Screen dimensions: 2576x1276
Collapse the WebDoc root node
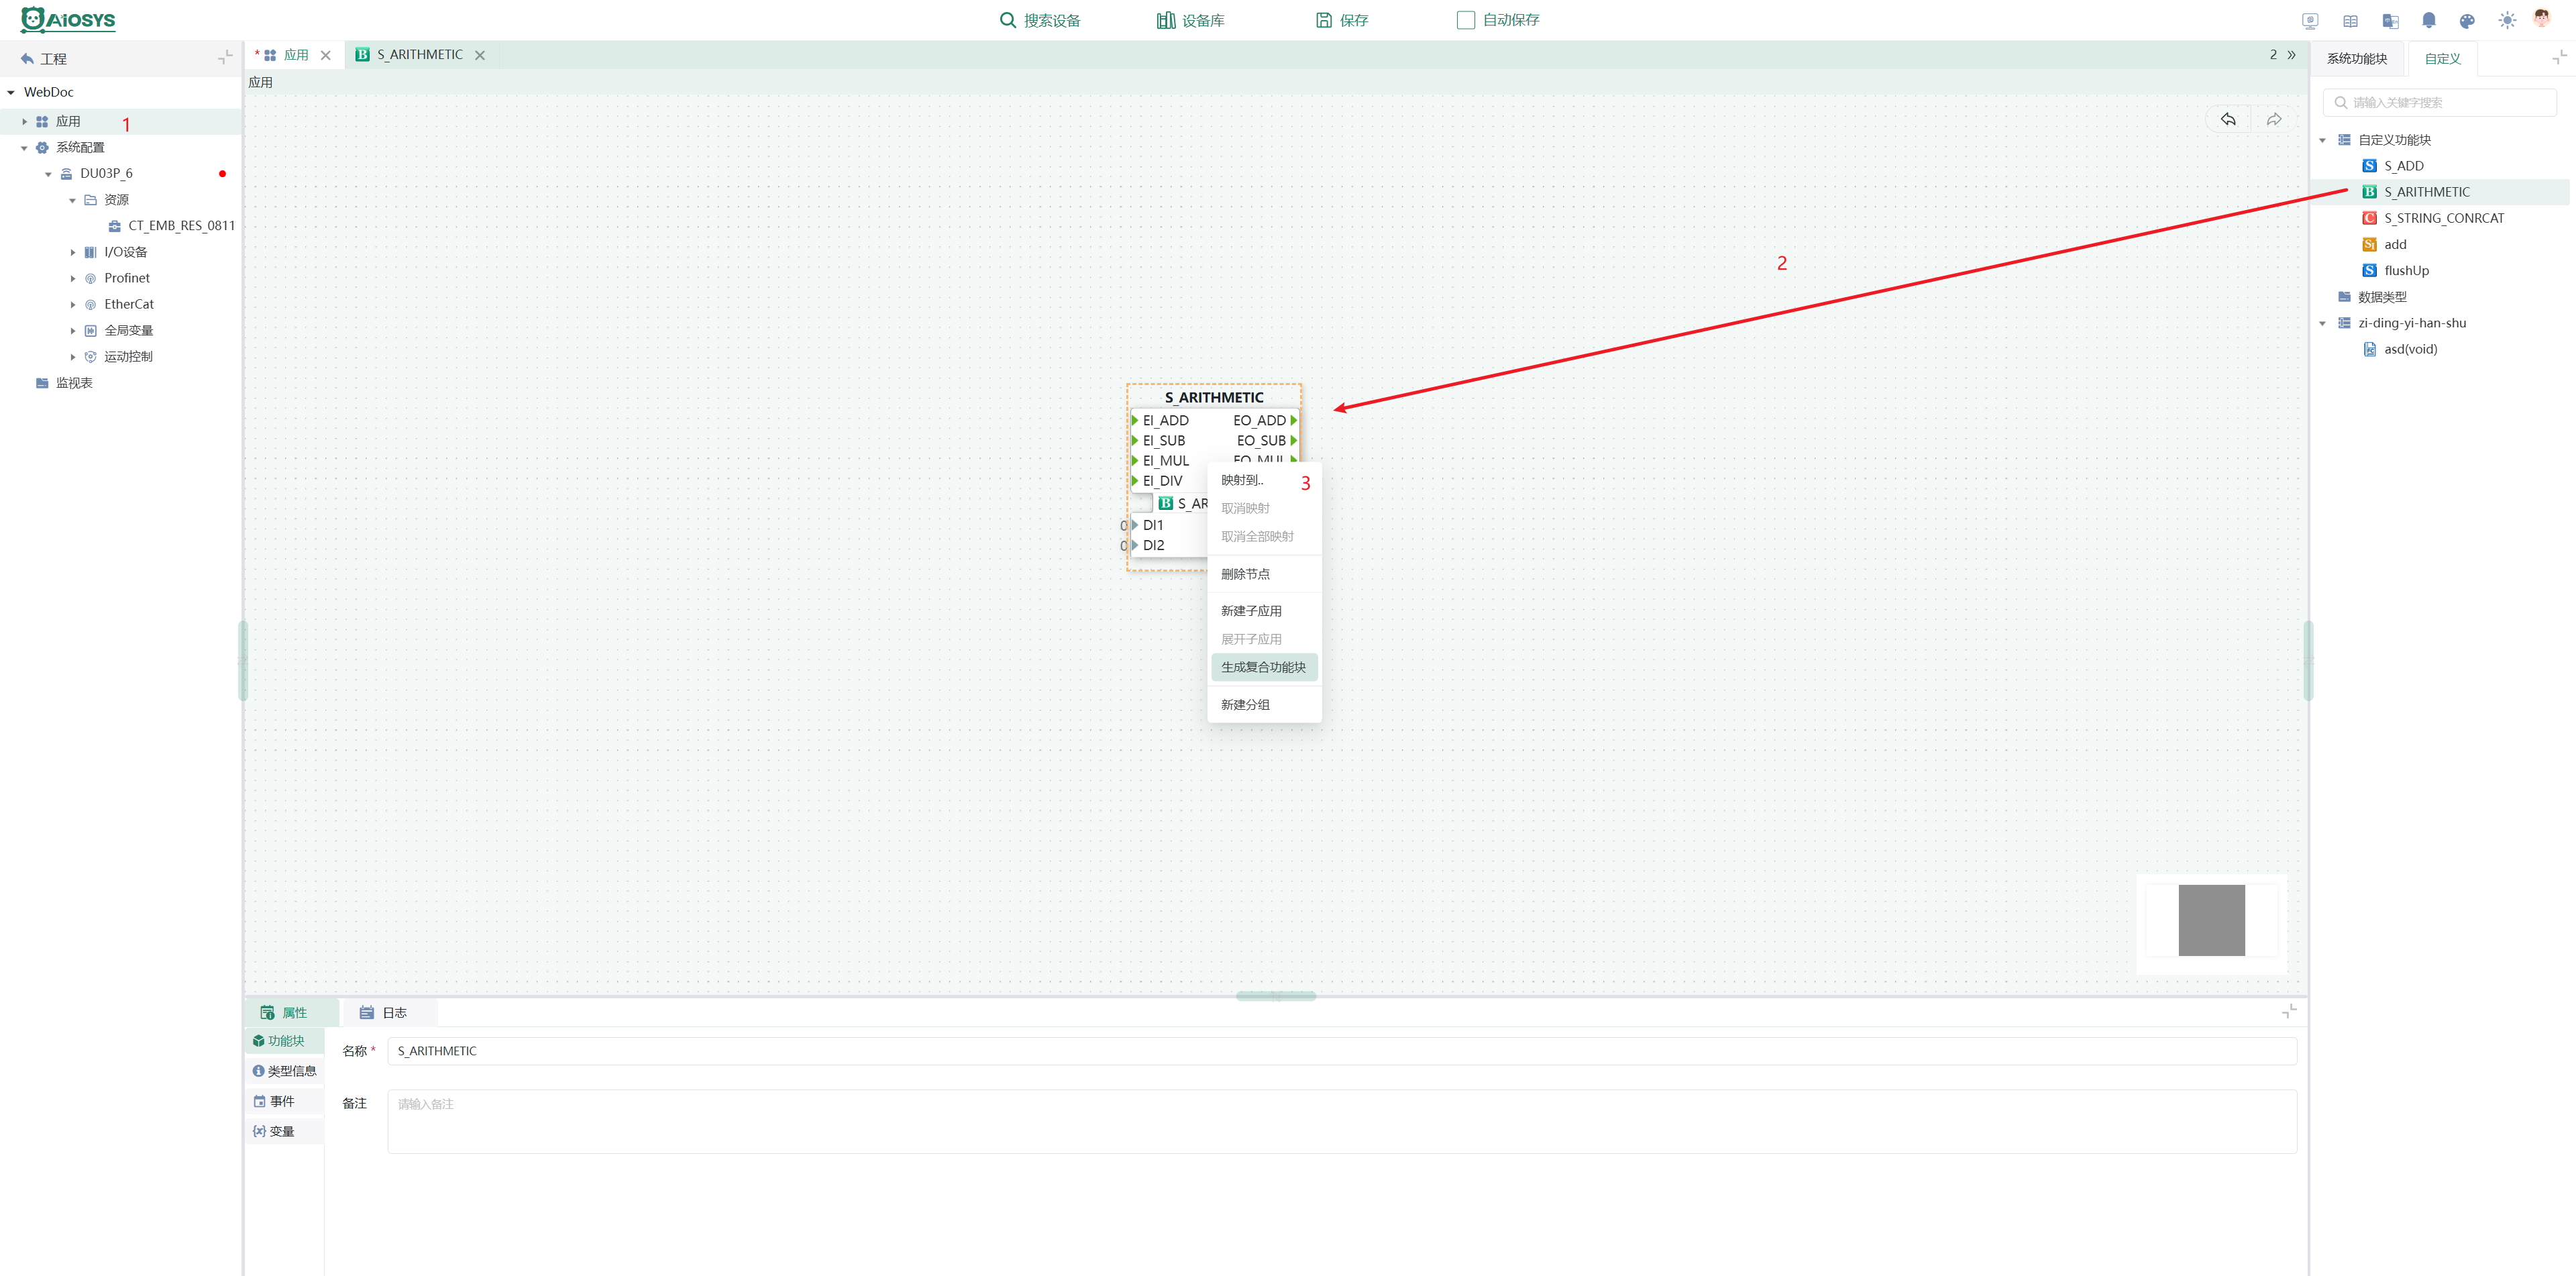click(11, 92)
